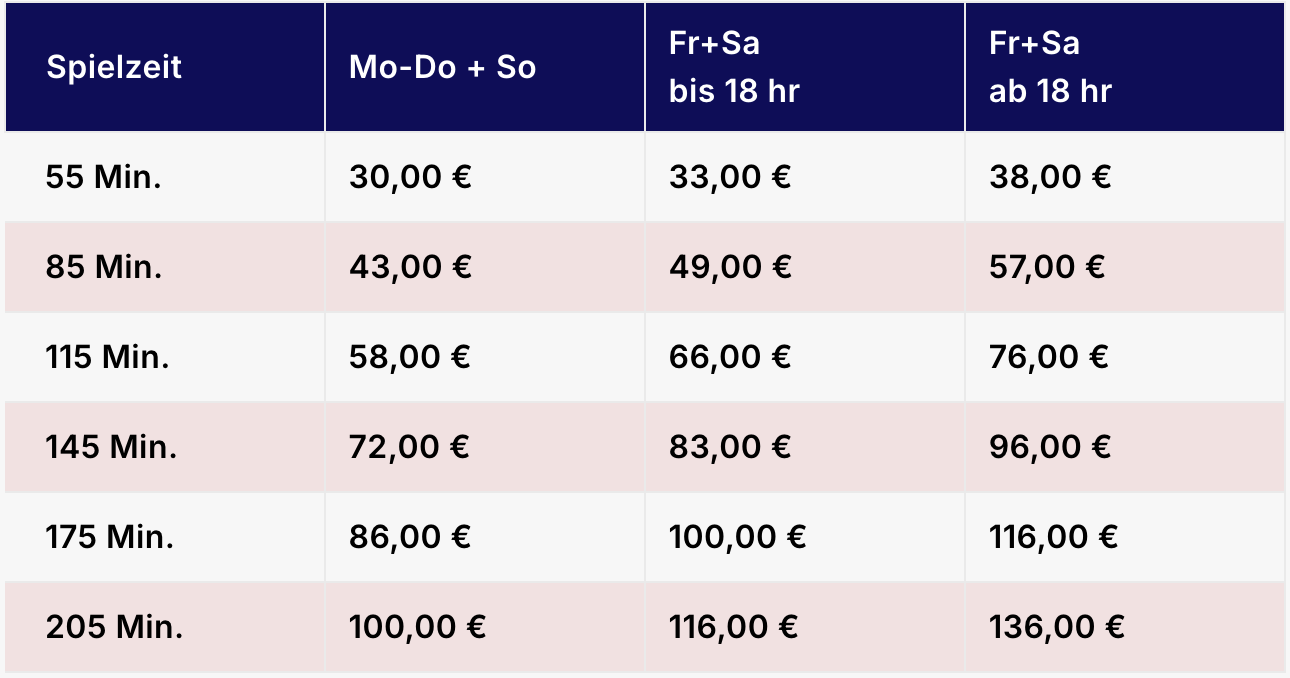Select the Mo-Do + So column header
Image resolution: width=1290 pixels, height=678 pixels.
point(442,68)
